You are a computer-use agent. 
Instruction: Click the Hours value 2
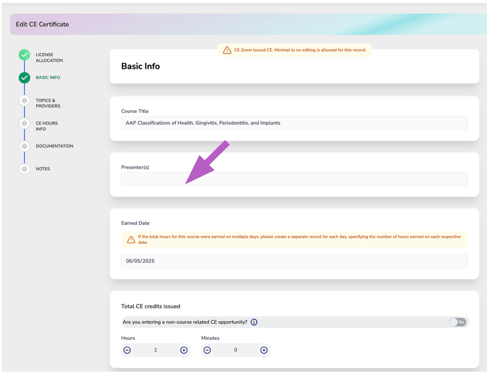155,350
